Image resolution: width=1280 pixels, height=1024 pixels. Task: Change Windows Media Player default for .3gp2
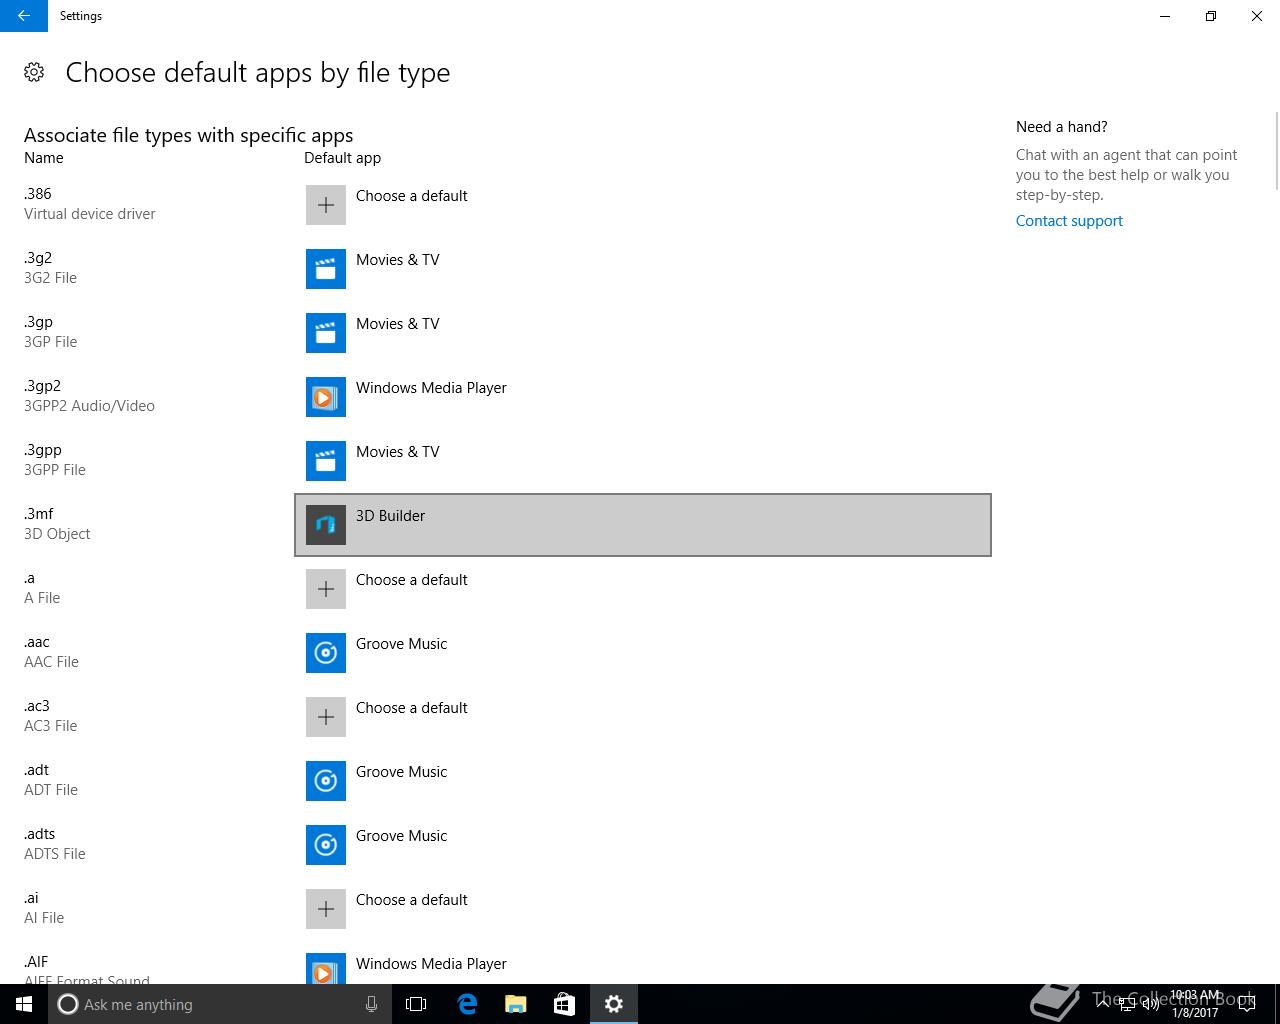click(x=643, y=397)
